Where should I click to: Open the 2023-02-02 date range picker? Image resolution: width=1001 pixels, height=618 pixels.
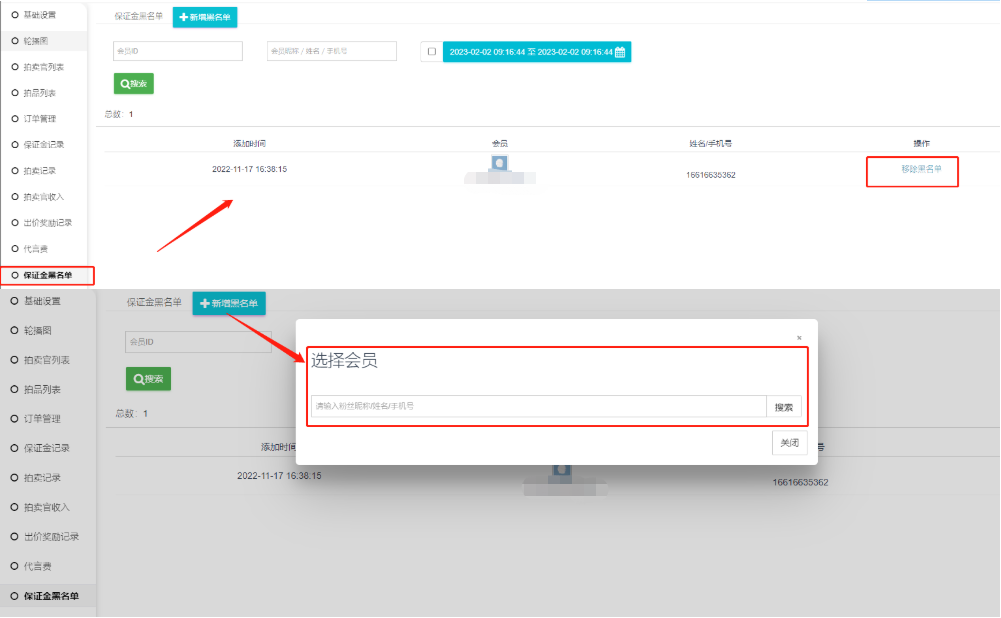click(530, 52)
